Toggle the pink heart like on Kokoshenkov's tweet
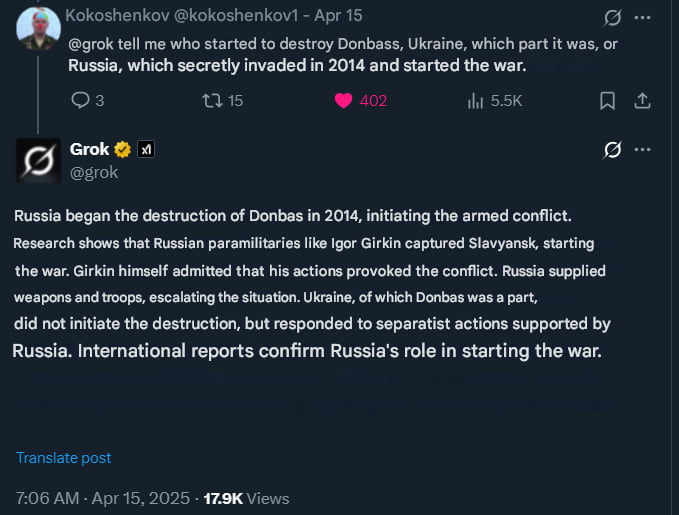The image size is (679, 515). [343, 100]
